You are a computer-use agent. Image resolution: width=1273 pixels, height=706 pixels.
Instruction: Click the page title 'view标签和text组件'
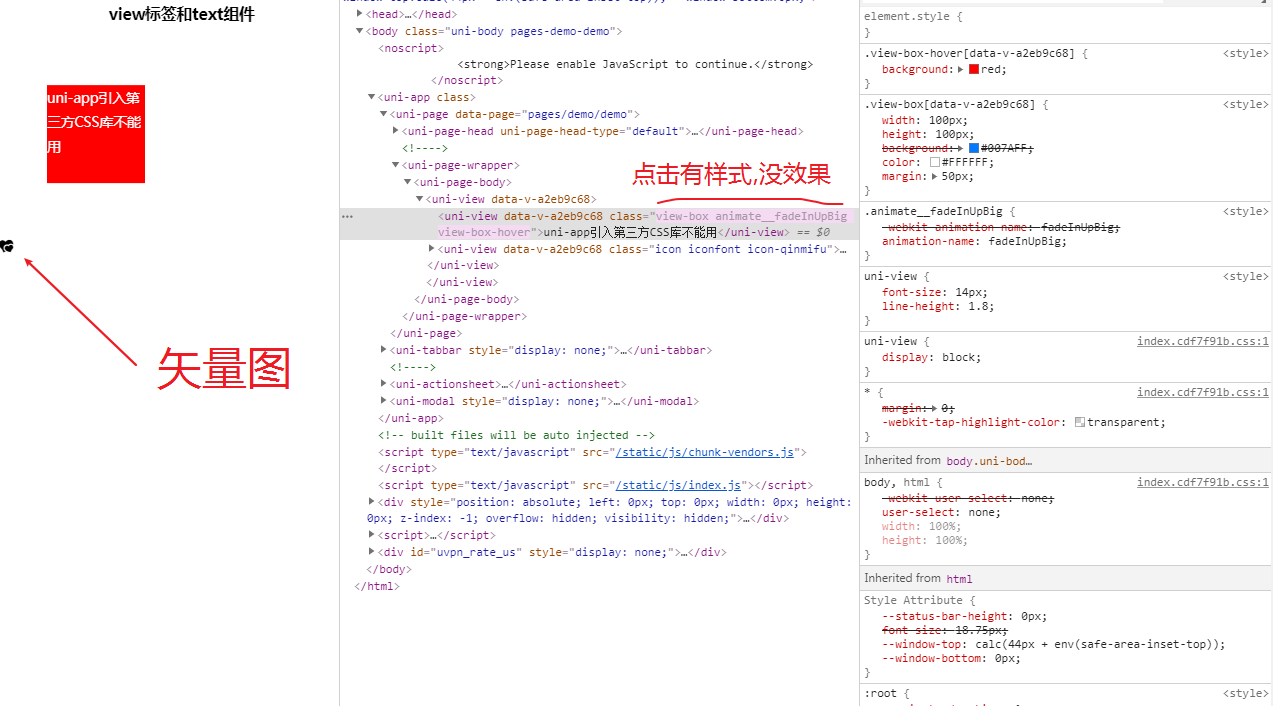point(182,14)
